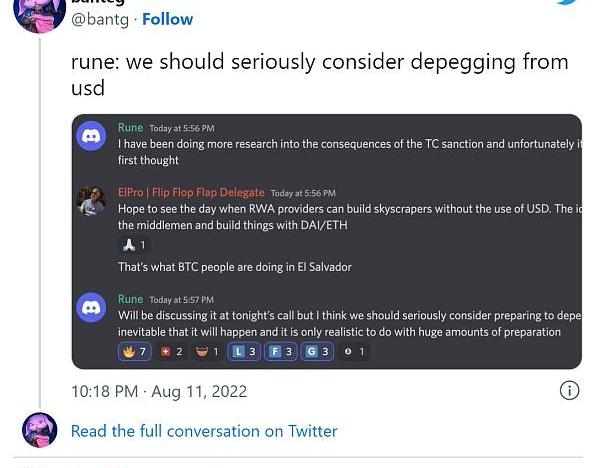Click bantg's profile avatar at top
This screenshot has height=468, width=600.
point(40,14)
